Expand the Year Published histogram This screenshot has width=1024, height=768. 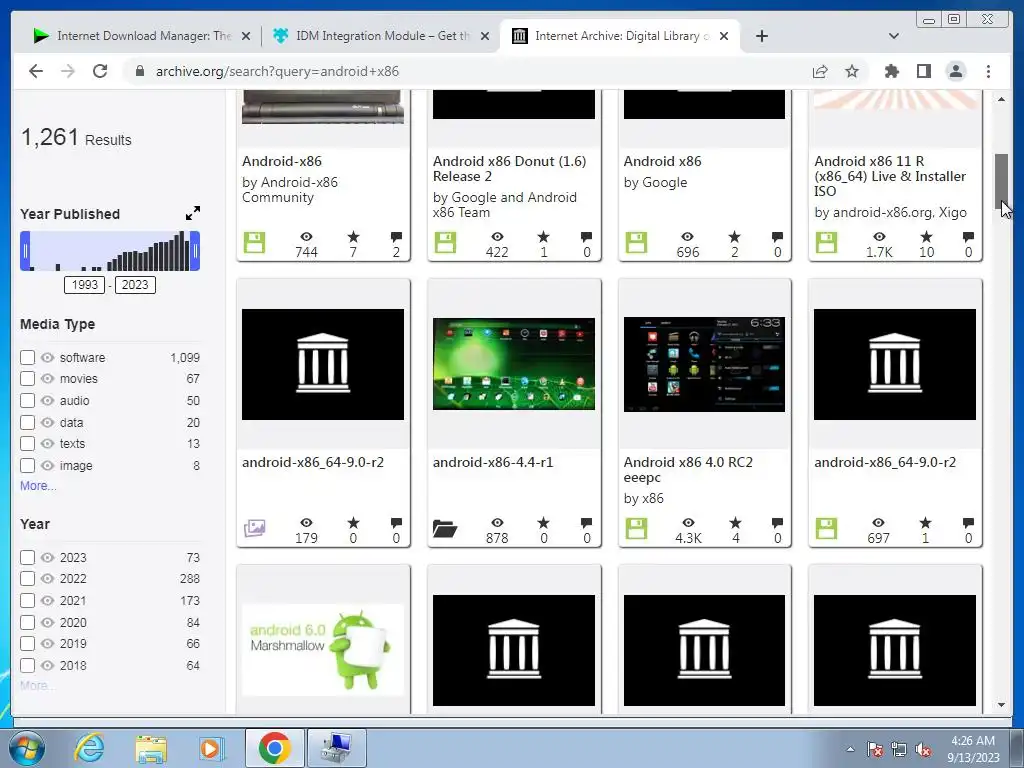point(193,213)
